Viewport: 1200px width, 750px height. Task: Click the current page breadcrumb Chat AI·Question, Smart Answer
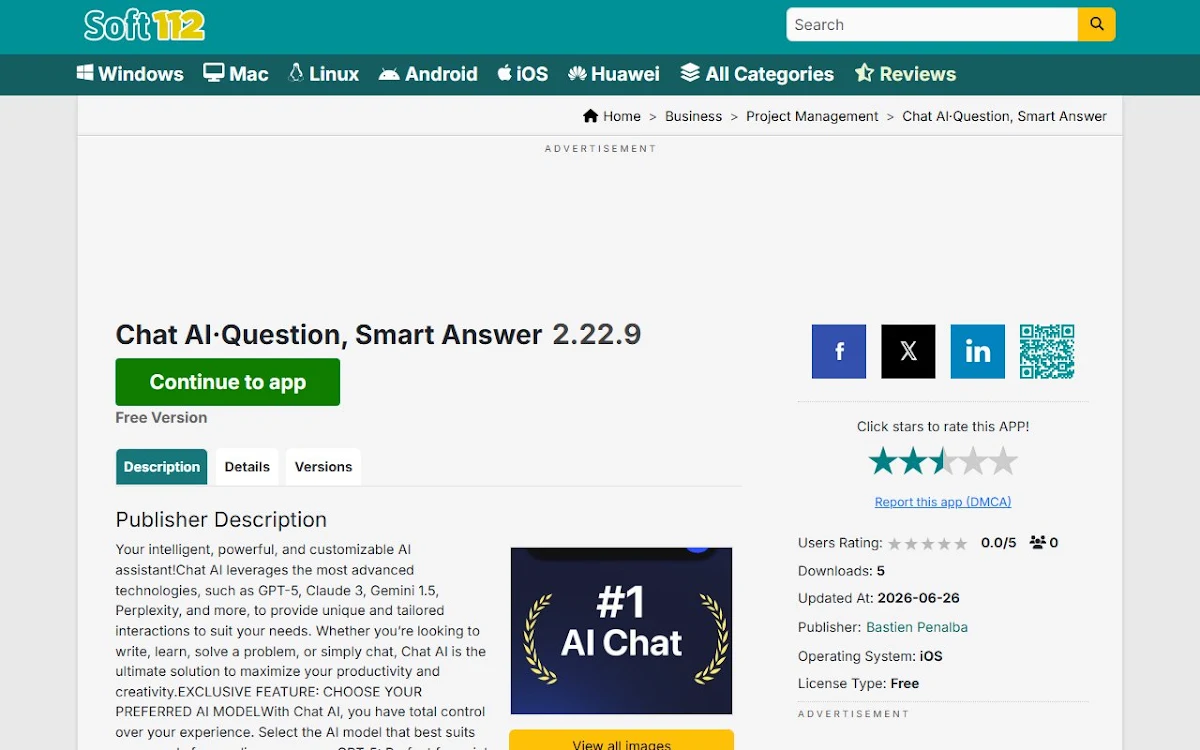pos(1004,116)
